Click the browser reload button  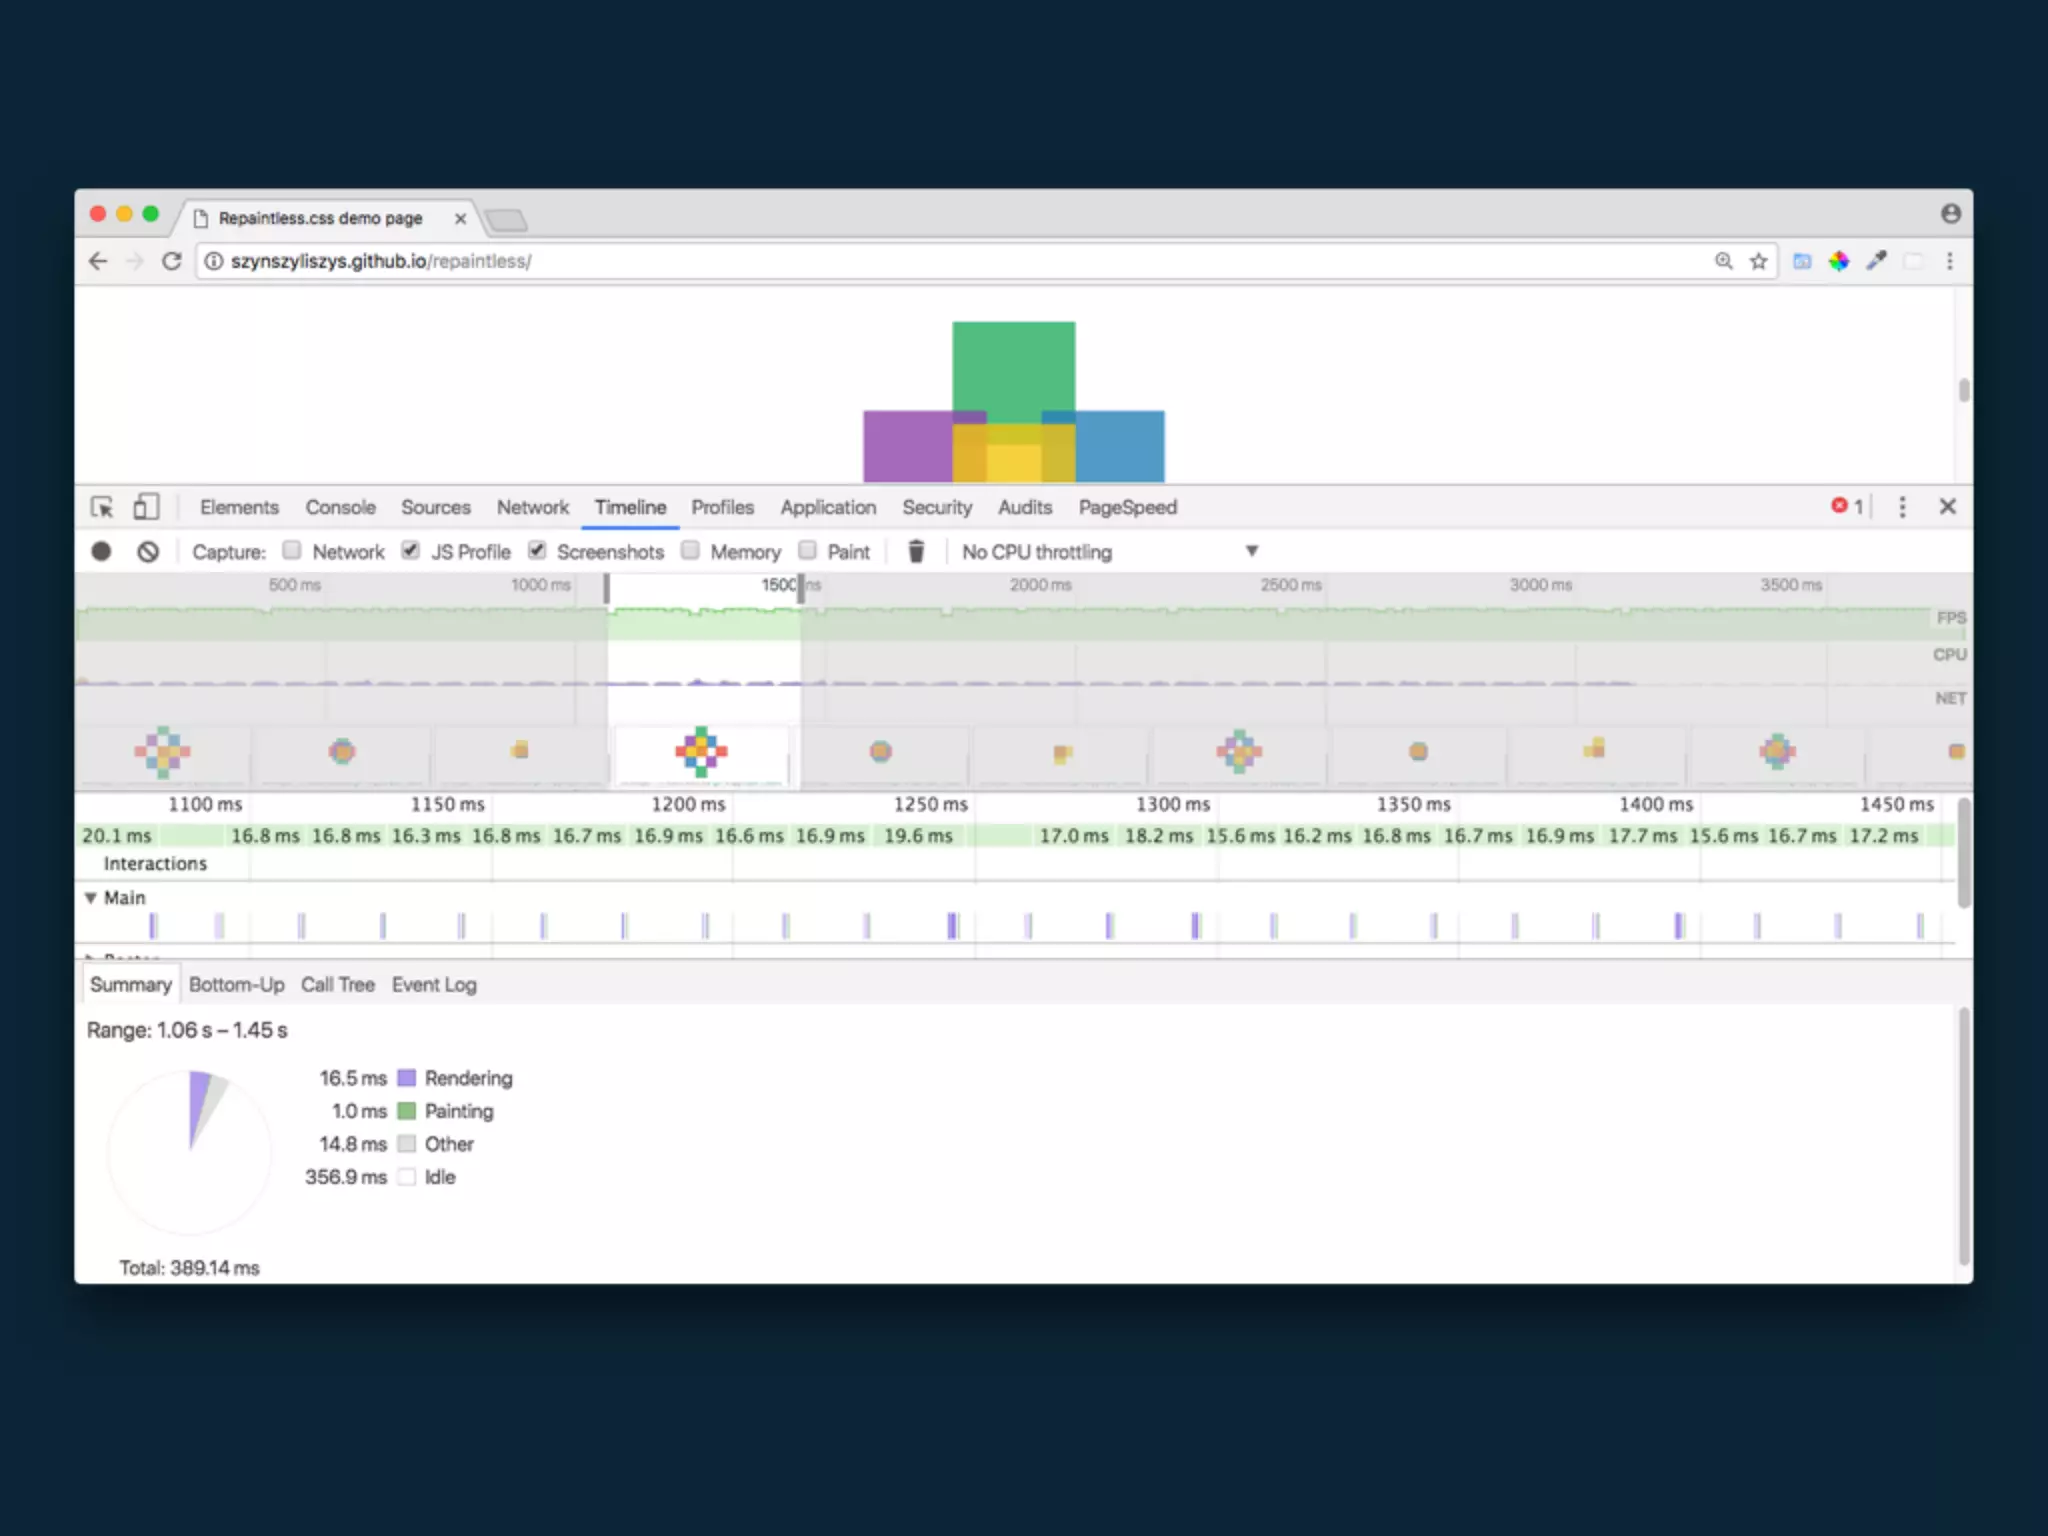[171, 261]
